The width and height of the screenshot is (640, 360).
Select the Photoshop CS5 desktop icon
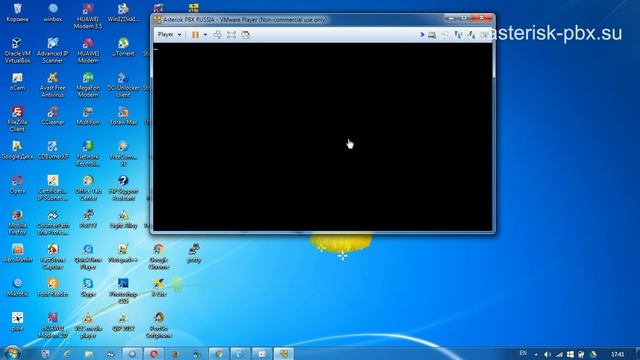[x=123, y=291]
